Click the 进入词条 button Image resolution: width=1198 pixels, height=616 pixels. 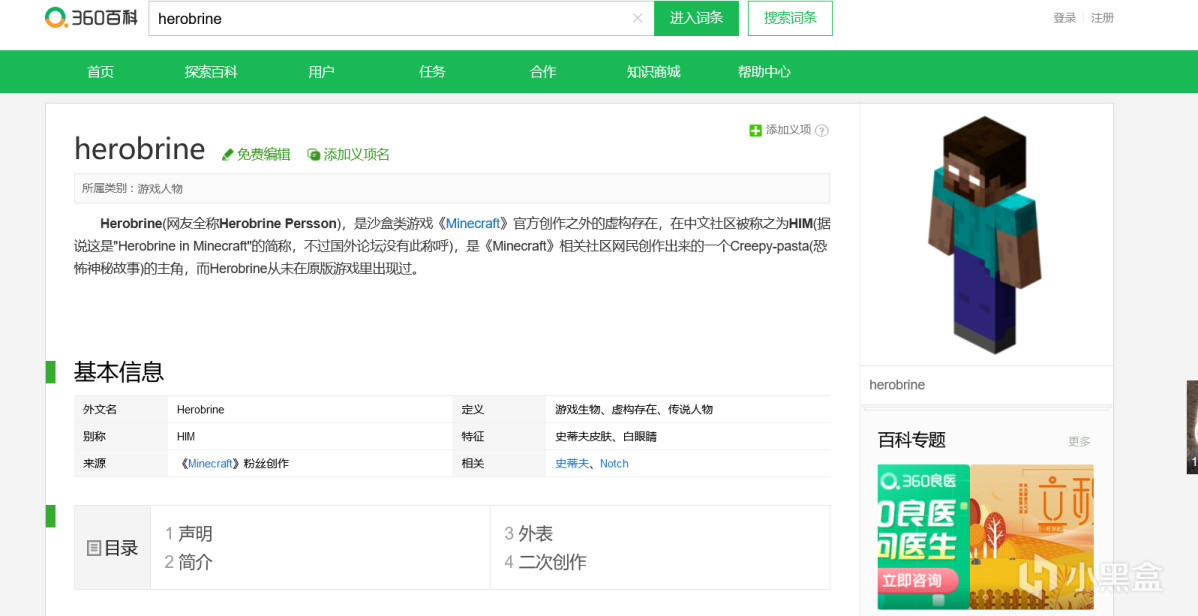[x=696, y=18]
